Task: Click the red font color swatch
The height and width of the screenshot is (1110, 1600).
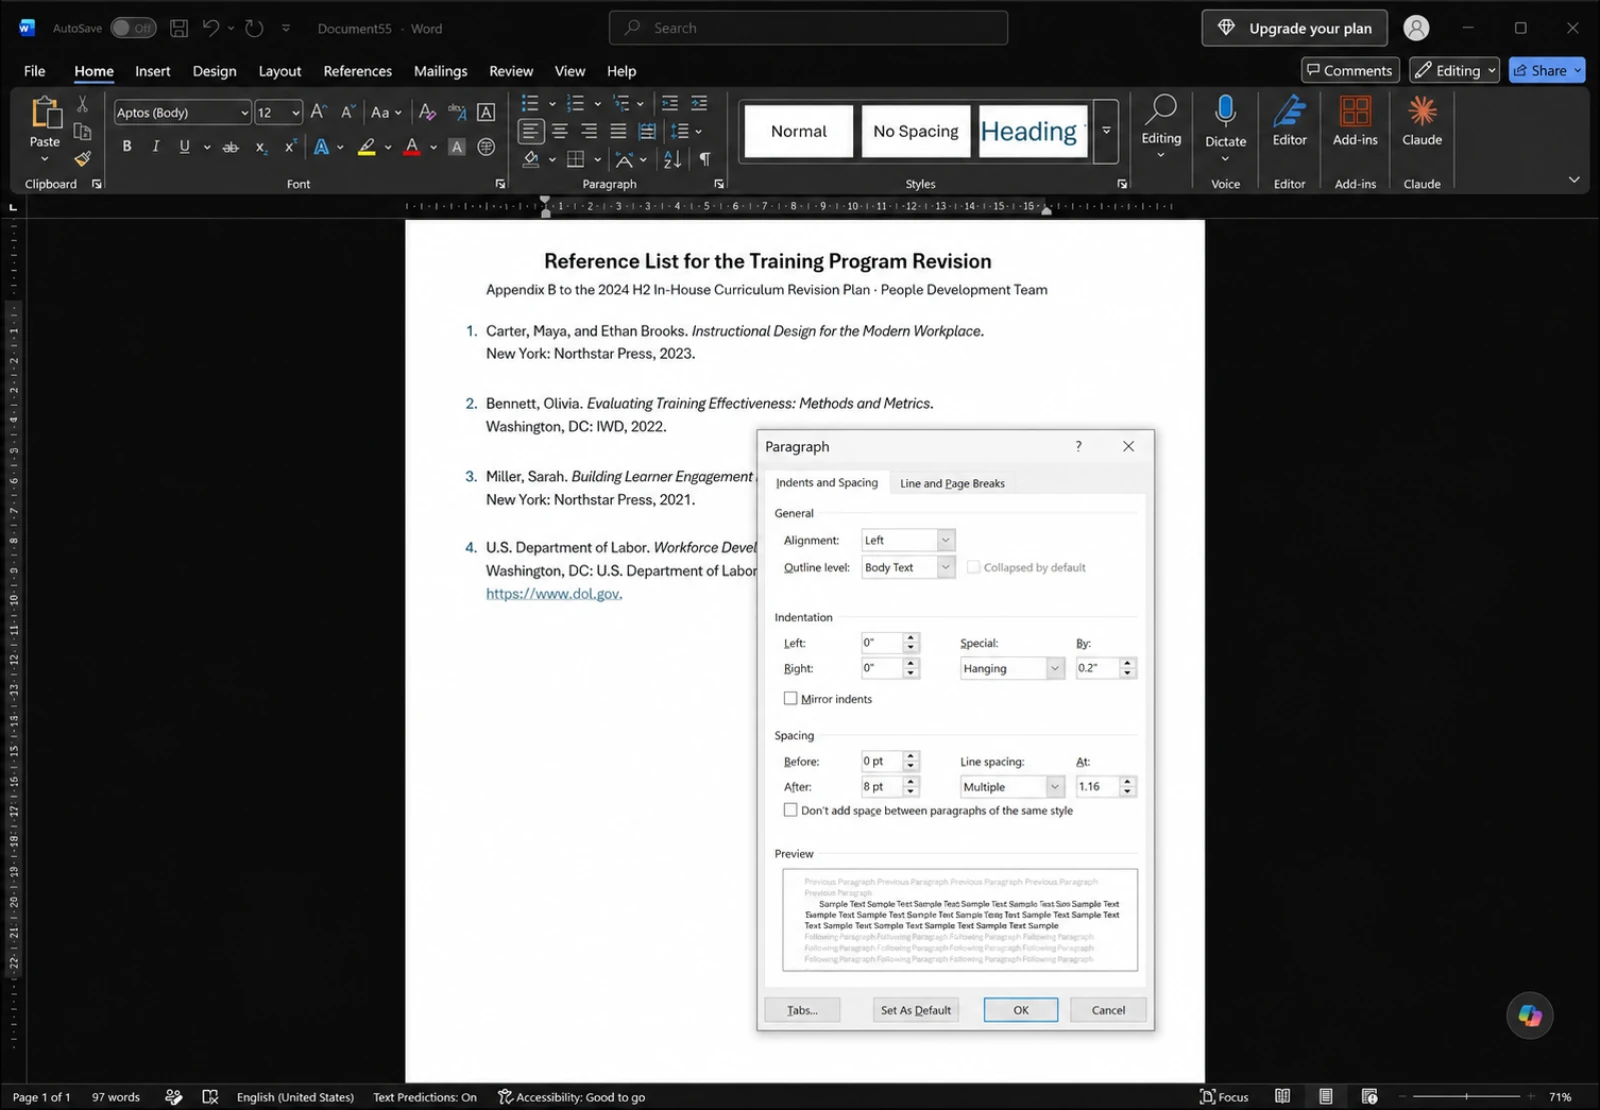Action: click(x=411, y=146)
